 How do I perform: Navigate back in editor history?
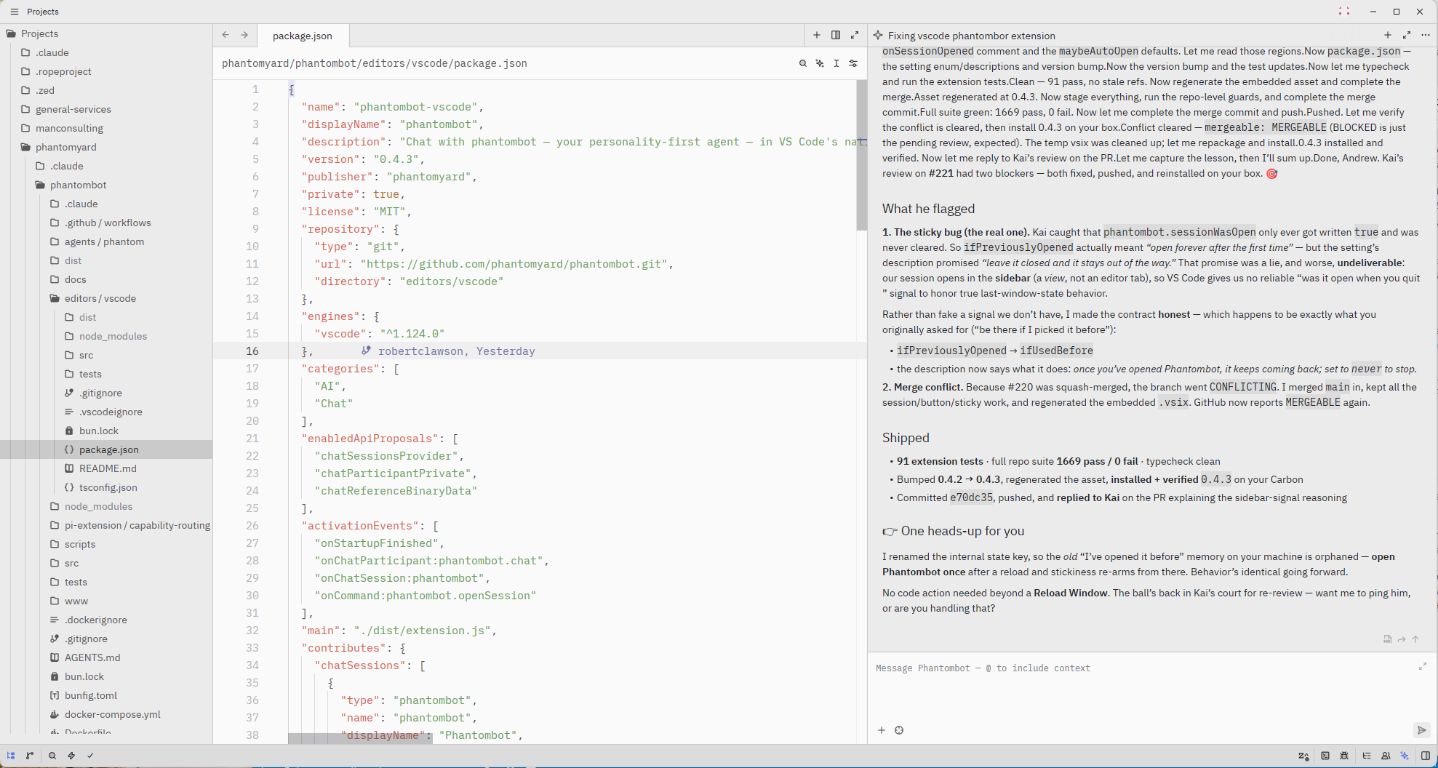(226, 35)
